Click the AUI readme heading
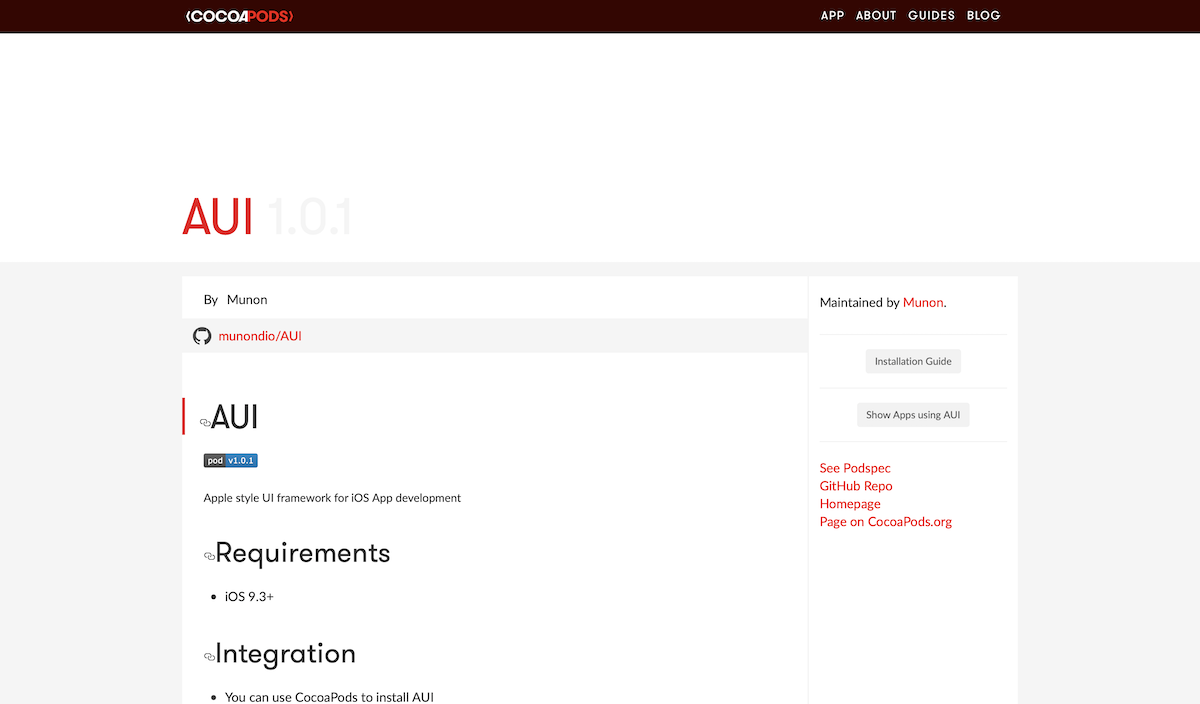Viewport: 1200px width, 704px height. [x=235, y=418]
